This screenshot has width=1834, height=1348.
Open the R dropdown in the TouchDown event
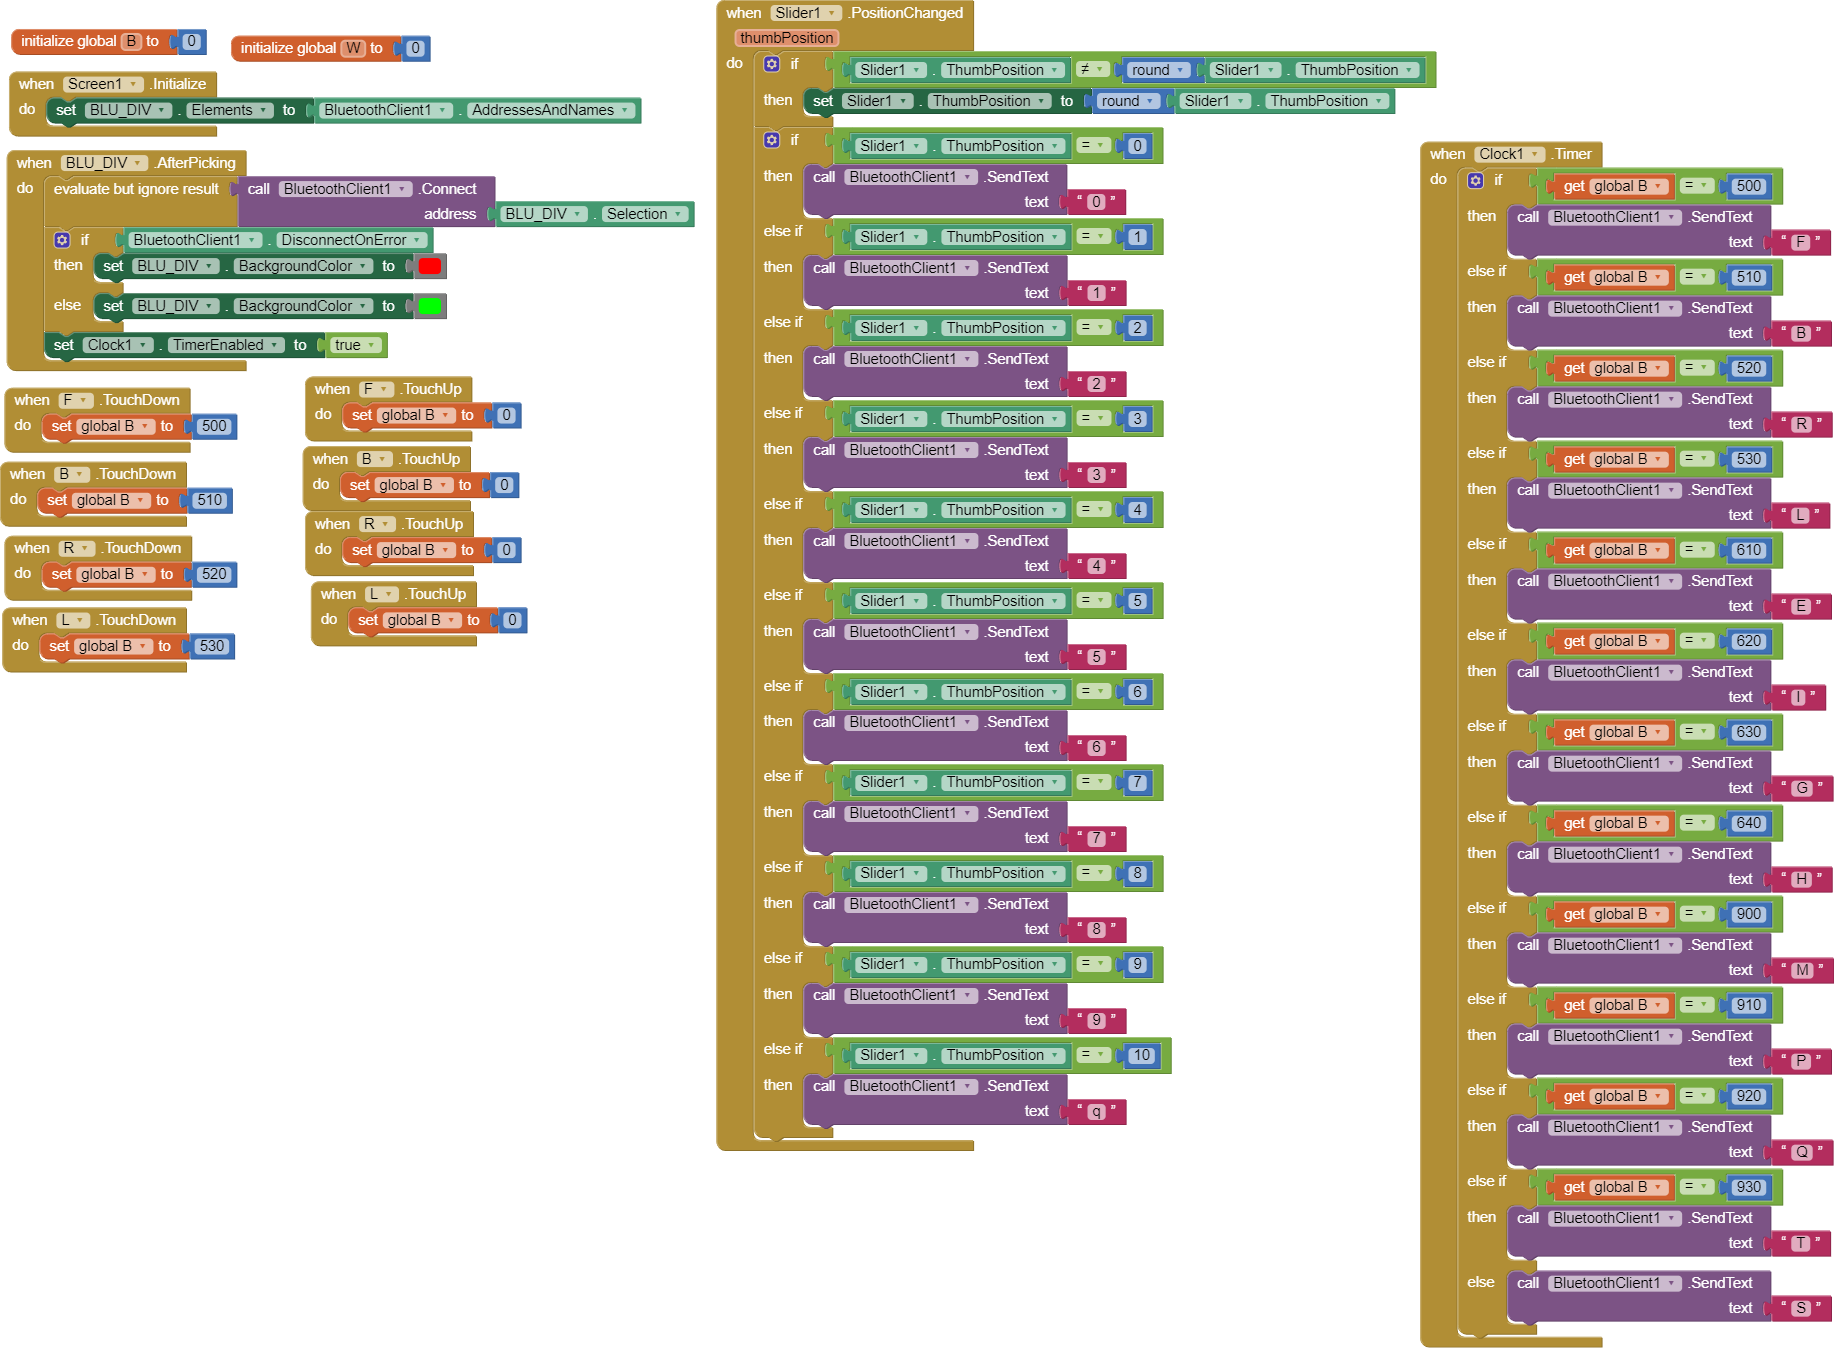coord(78,548)
